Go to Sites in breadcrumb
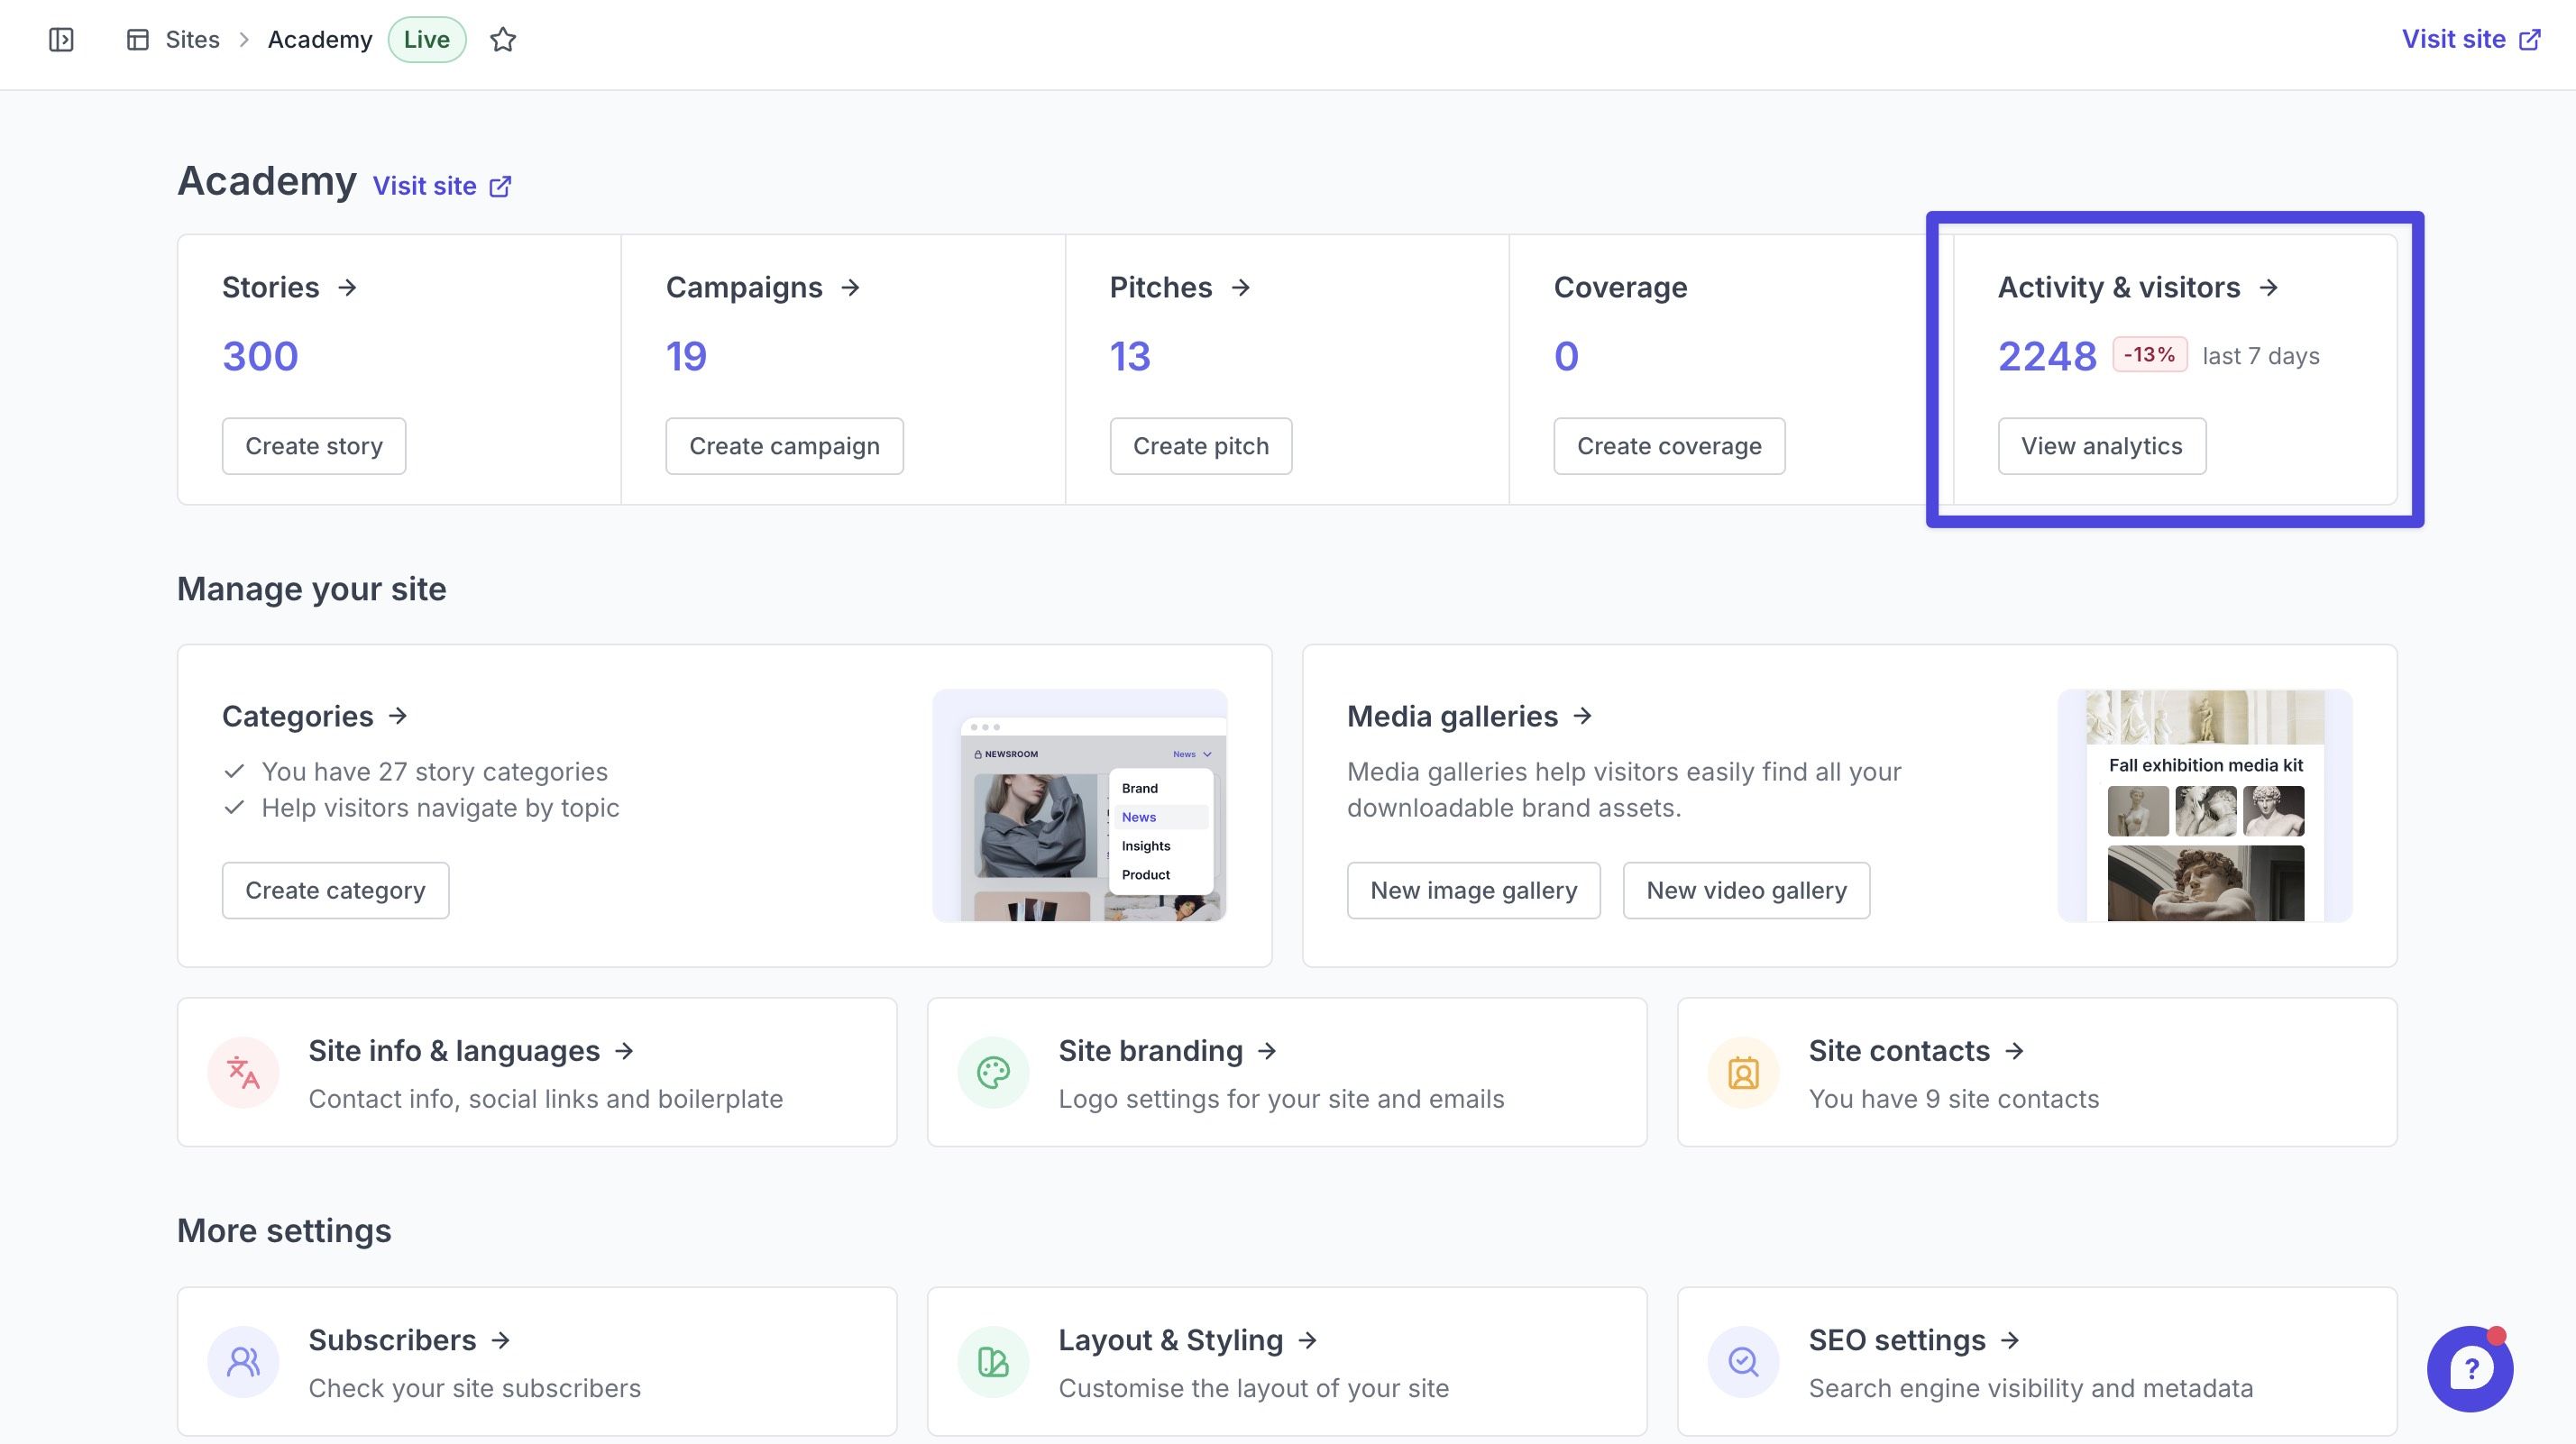2576x1444 pixels. (192, 40)
